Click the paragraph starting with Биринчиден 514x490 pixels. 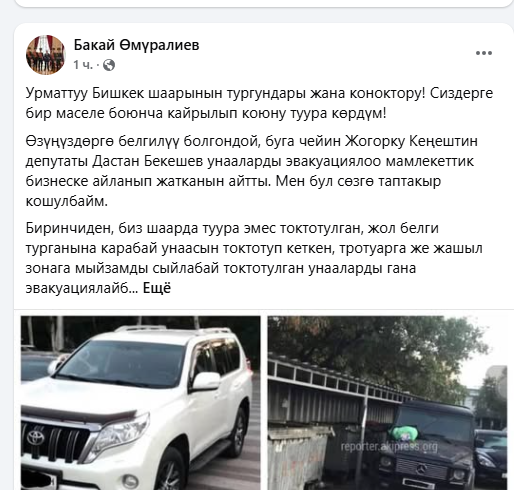[x=254, y=258]
